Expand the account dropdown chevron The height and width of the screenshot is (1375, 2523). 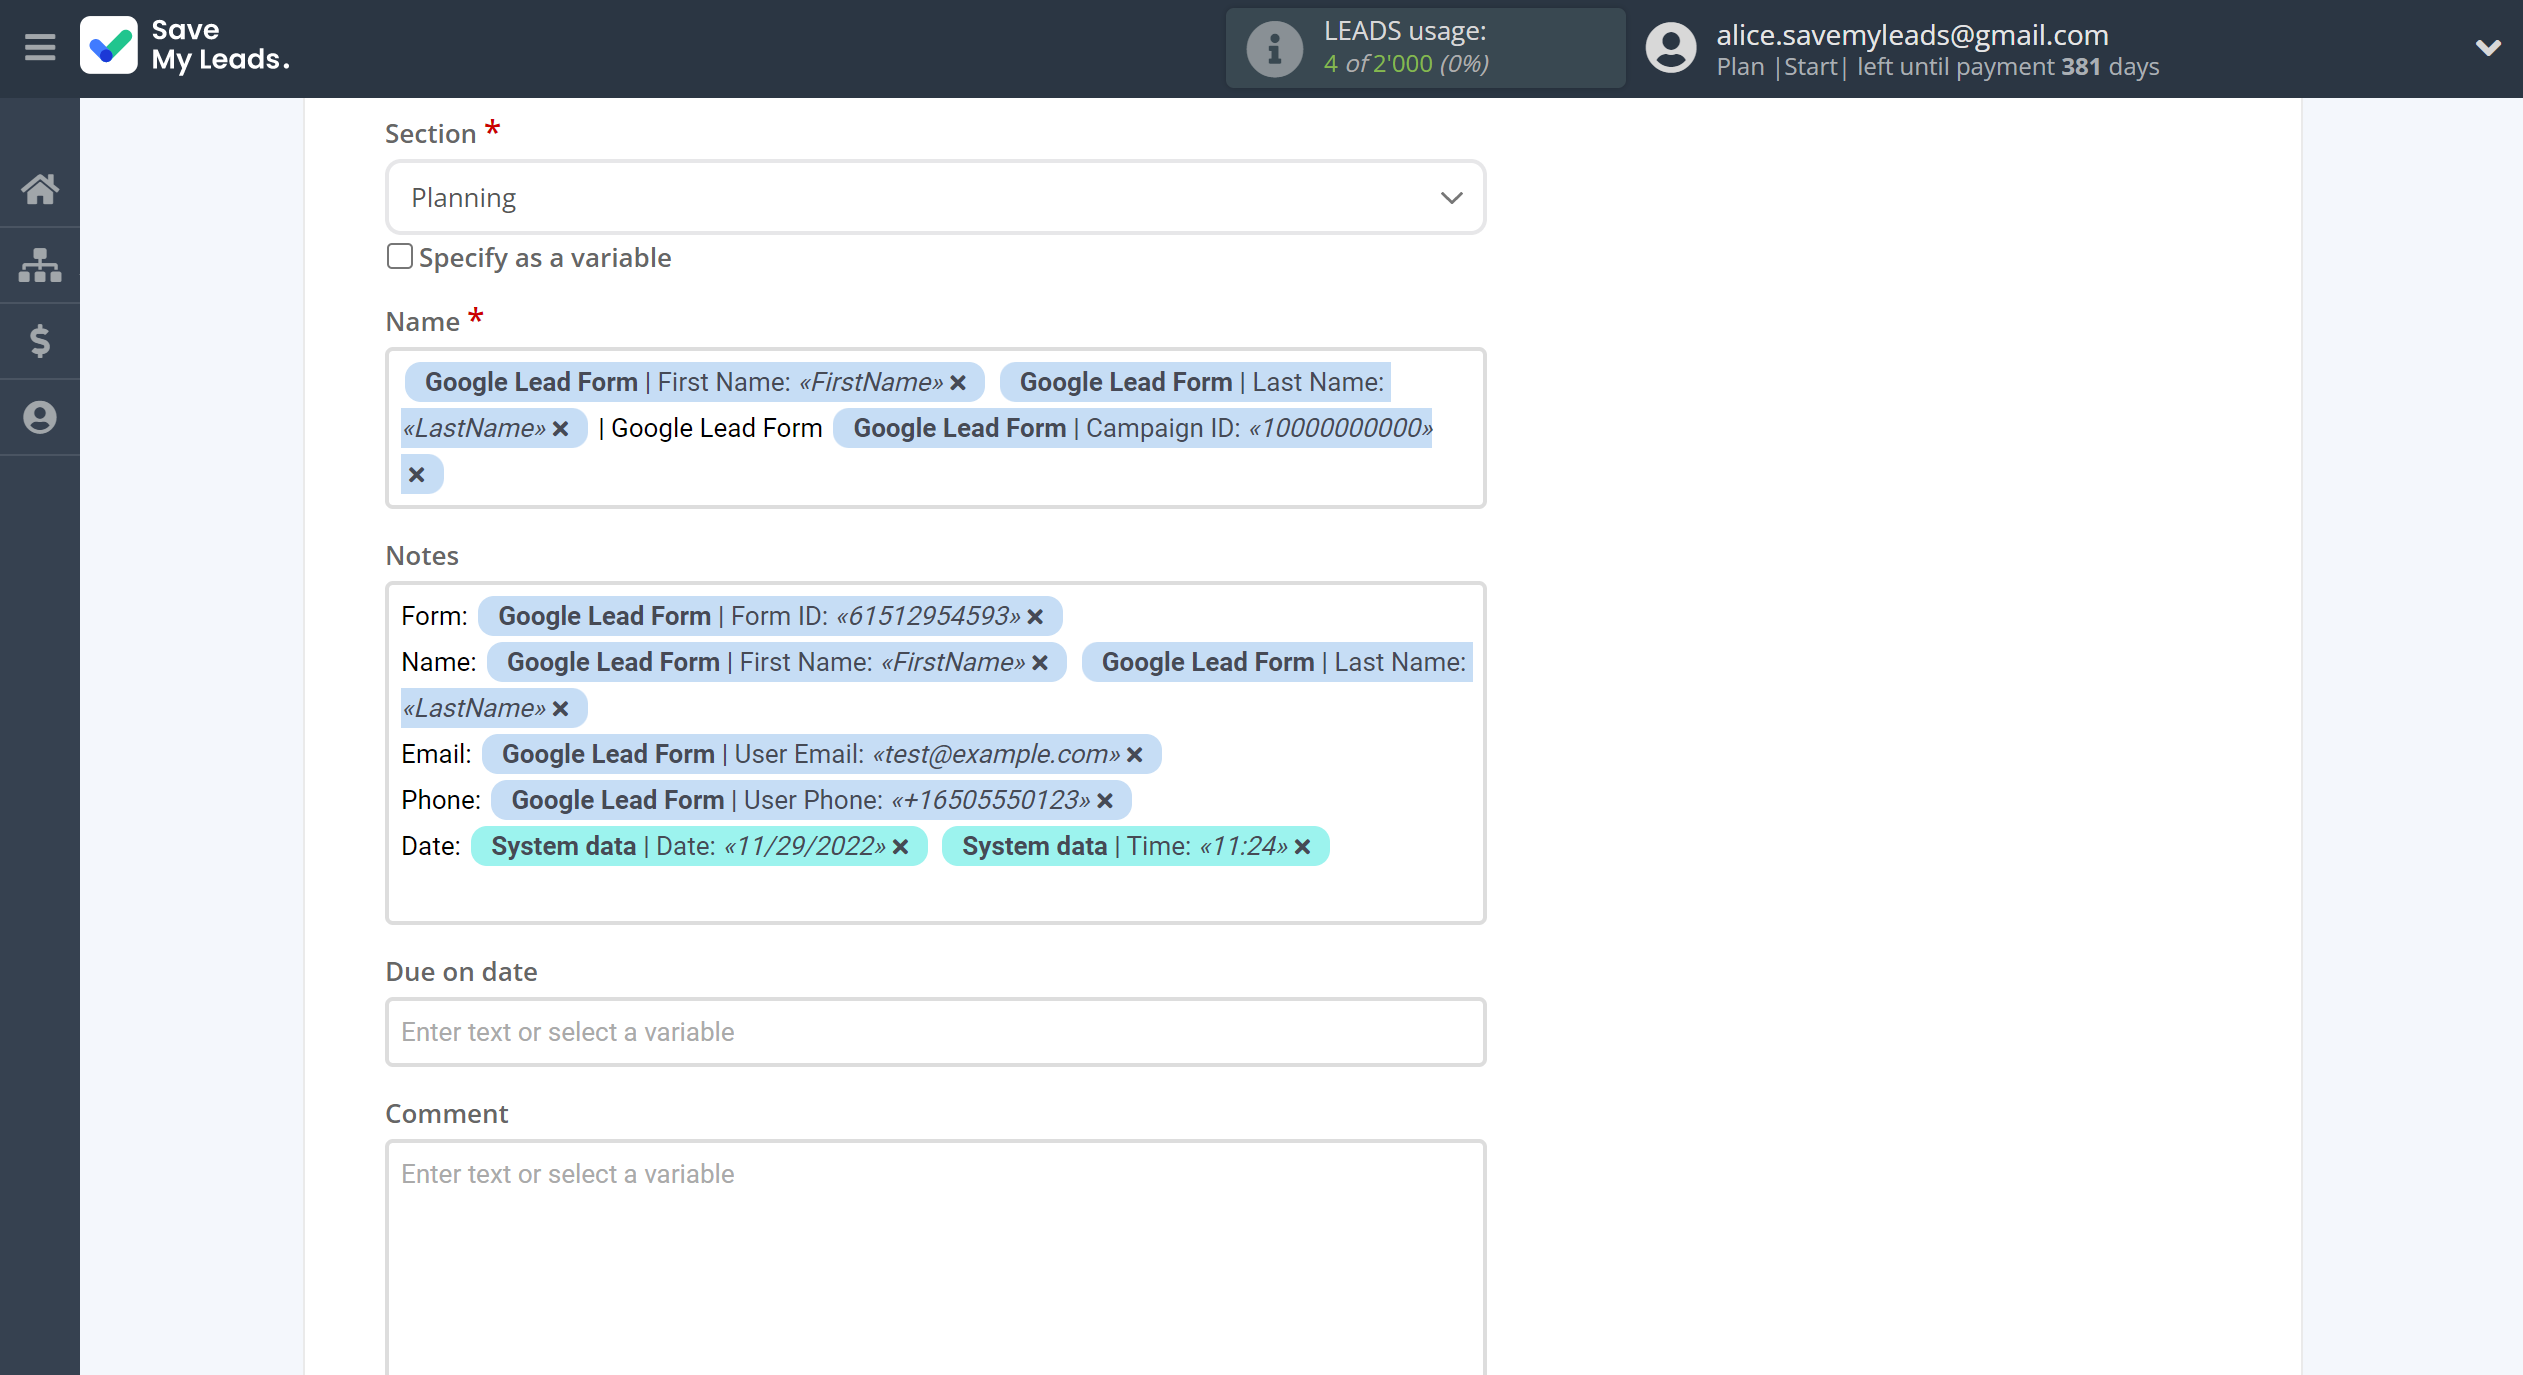coord(2487,47)
